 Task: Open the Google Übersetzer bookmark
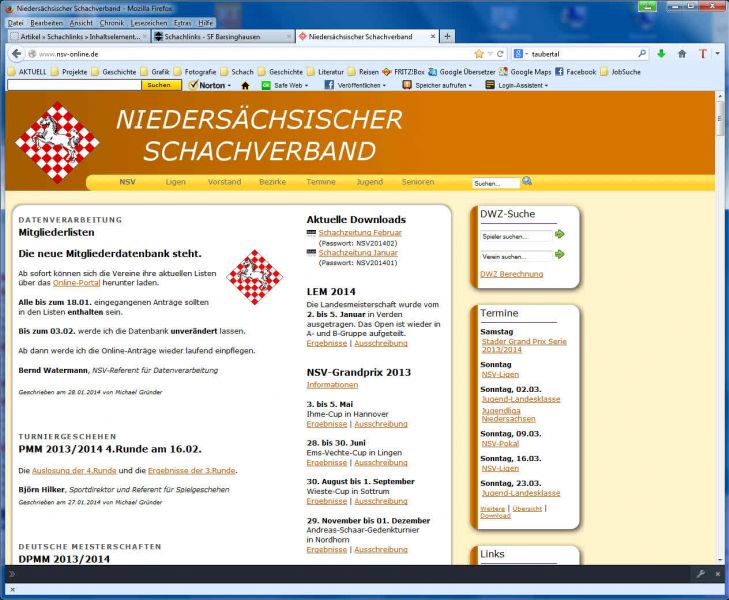pyautogui.click(x=462, y=72)
